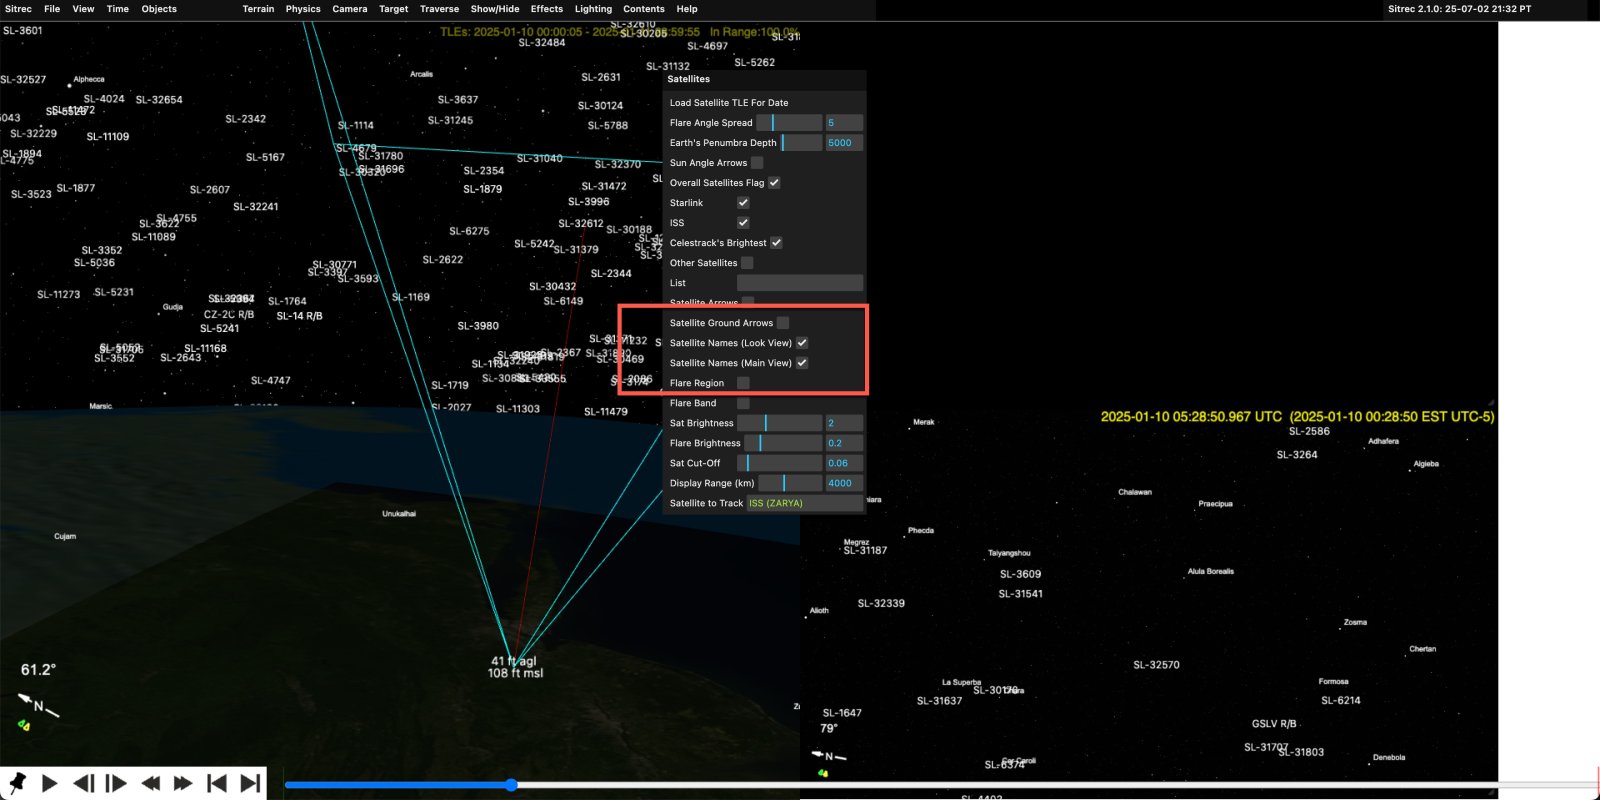This screenshot has width=1600, height=800.
Task: Open the Show/Hide menu
Action: coord(495,9)
